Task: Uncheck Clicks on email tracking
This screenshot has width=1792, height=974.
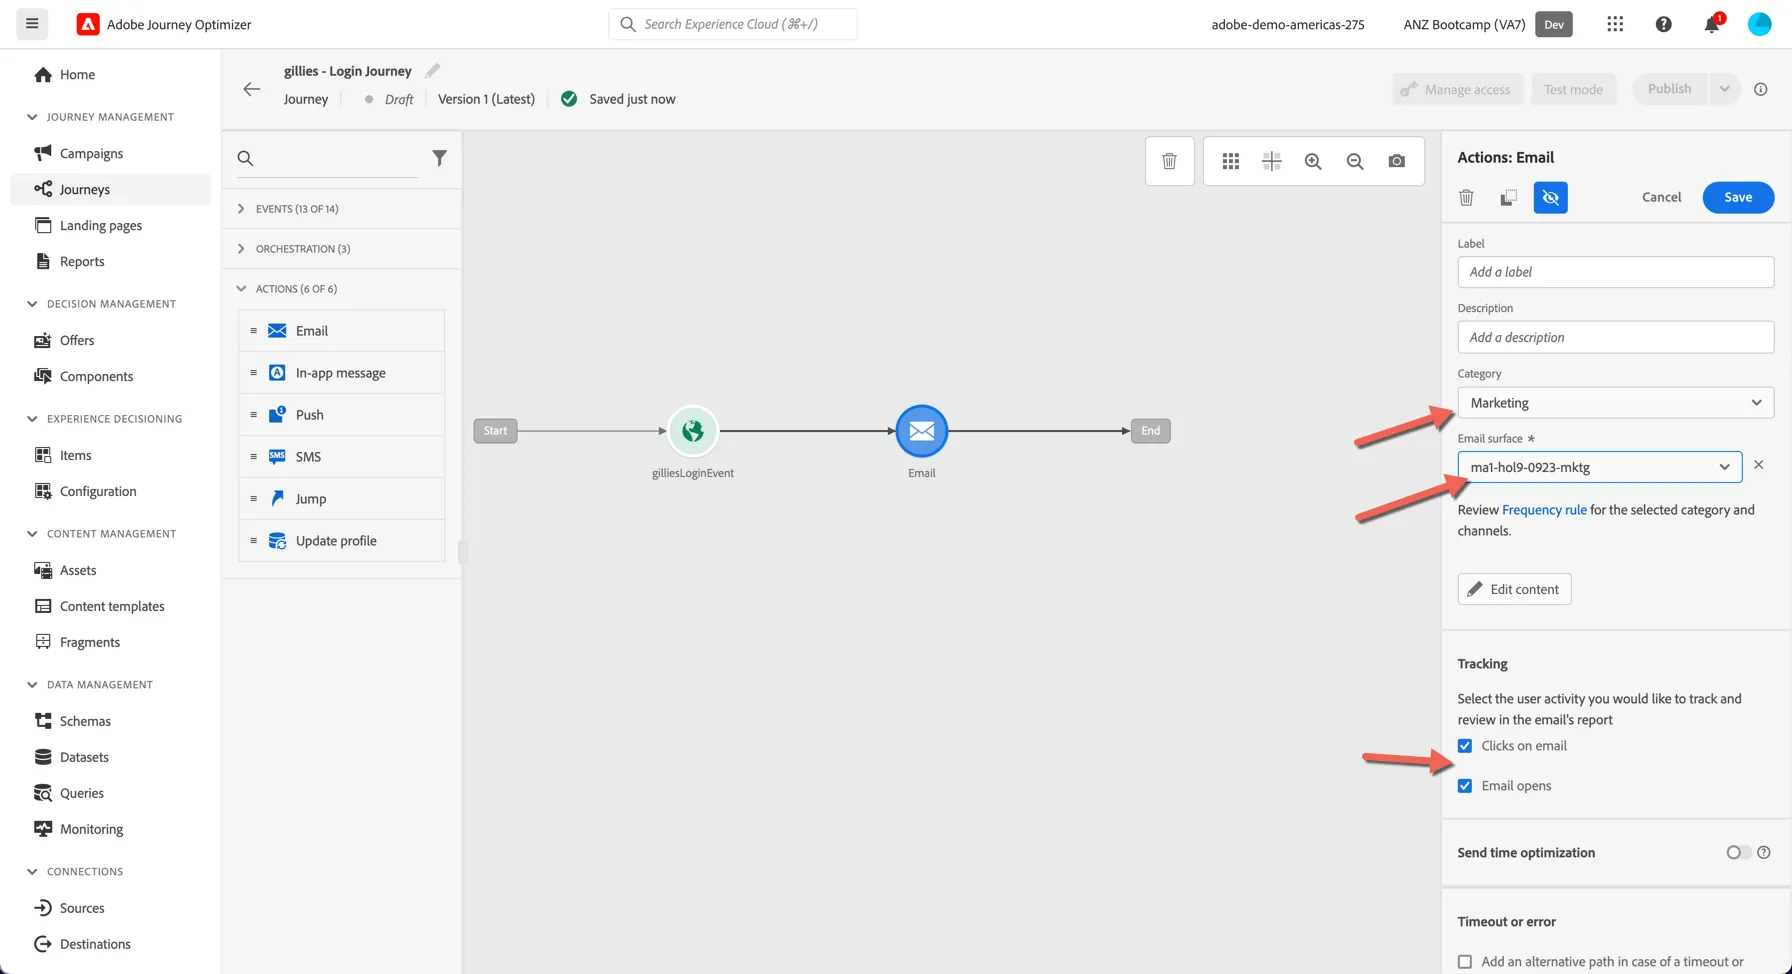Action: [1465, 746]
